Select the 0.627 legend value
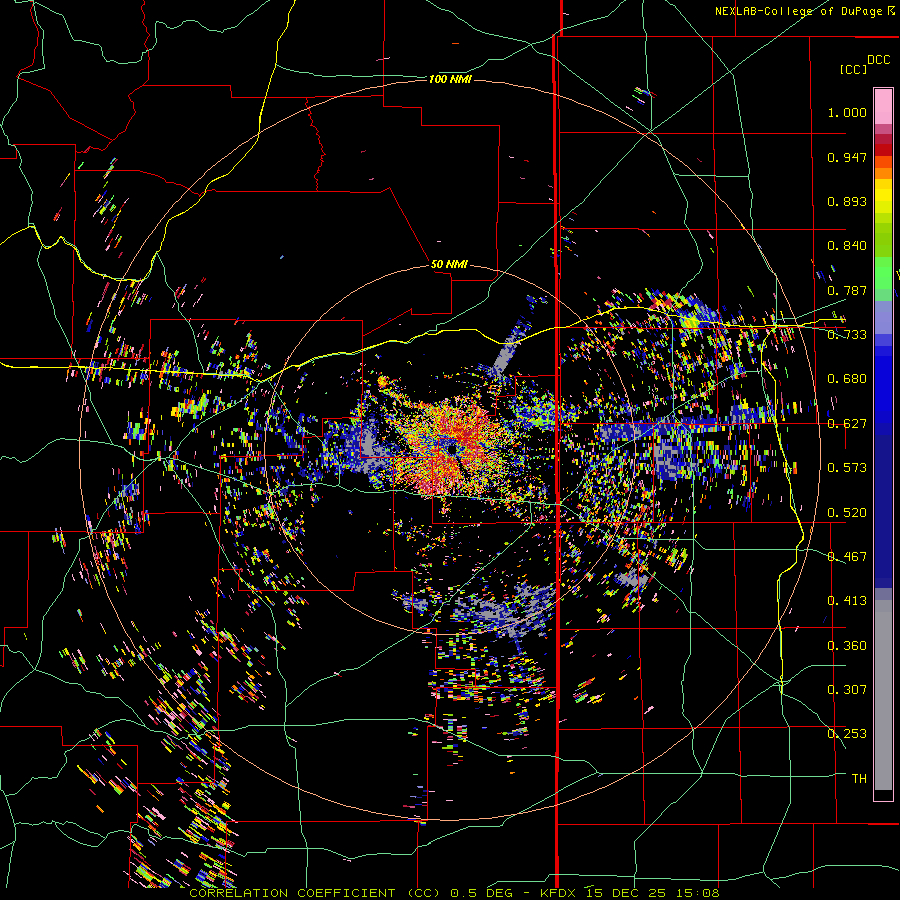This screenshot has width=900, height=900. coord(847,424)
